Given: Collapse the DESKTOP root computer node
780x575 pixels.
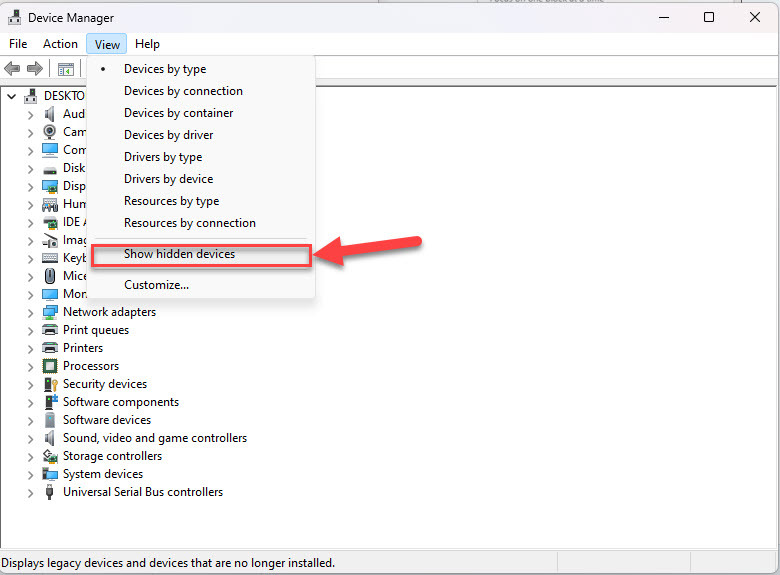Looking at the screenshot, I should tap(12, 96).
